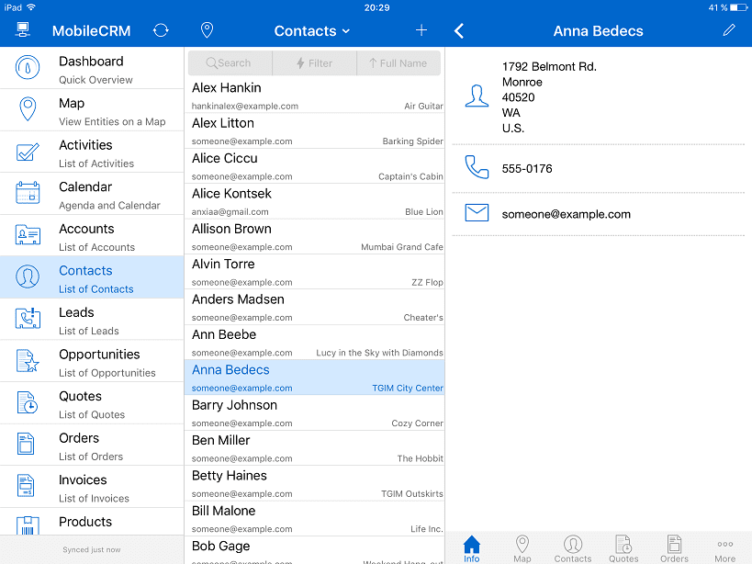Tap the address person icon

(x=477, y=96)
